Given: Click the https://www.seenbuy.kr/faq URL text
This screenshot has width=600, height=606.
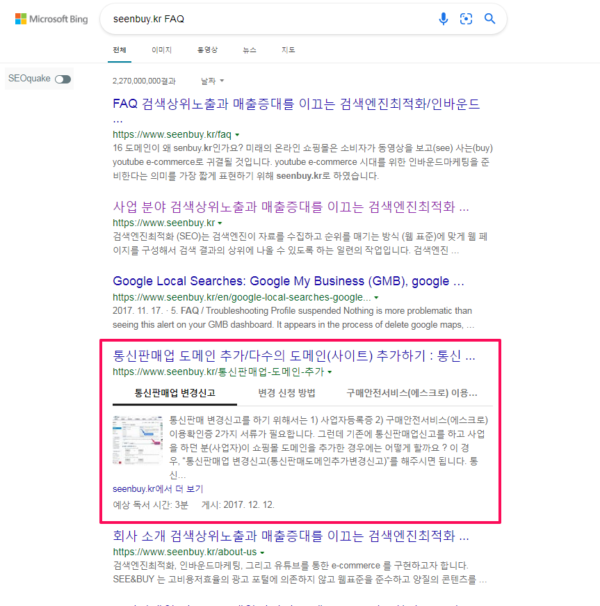Looking at the screenshot, I should [172, 135].
